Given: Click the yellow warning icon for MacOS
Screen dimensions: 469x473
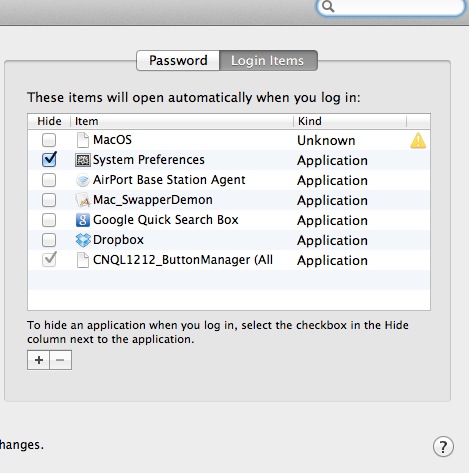Looking at the screenshot, I should coord(418,140).
